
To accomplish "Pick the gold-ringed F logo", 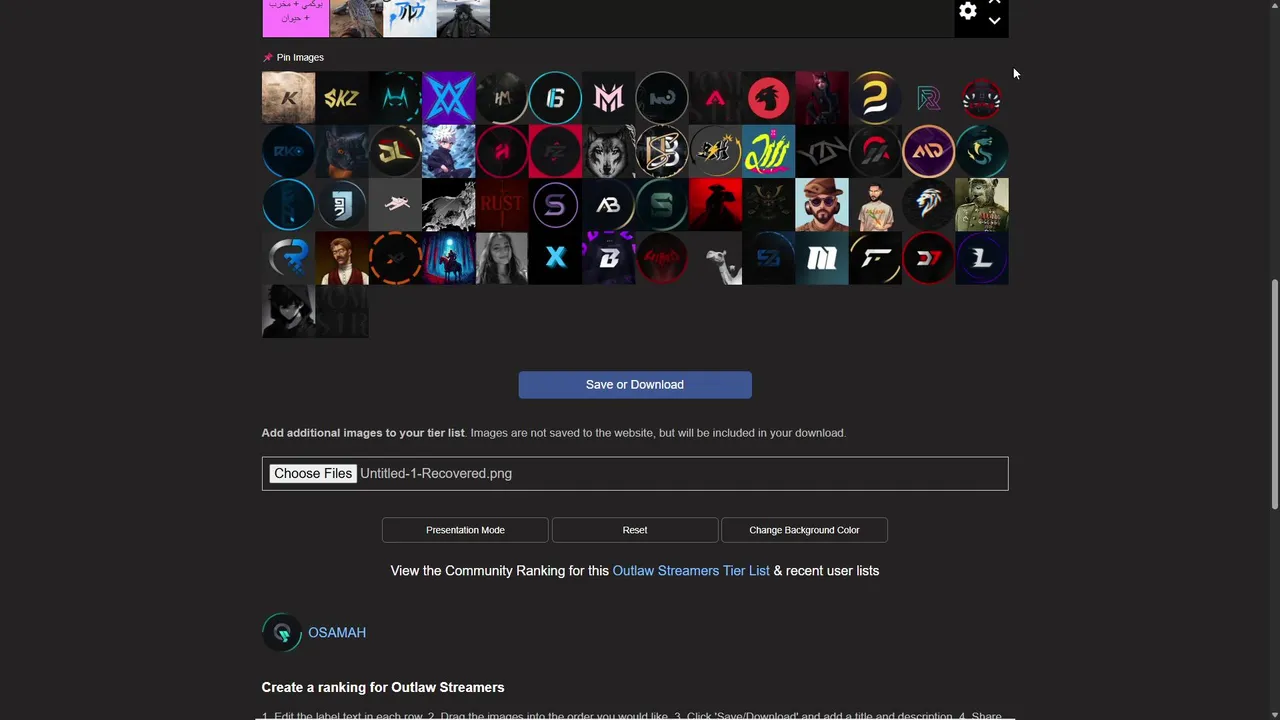I will (875, 258).
